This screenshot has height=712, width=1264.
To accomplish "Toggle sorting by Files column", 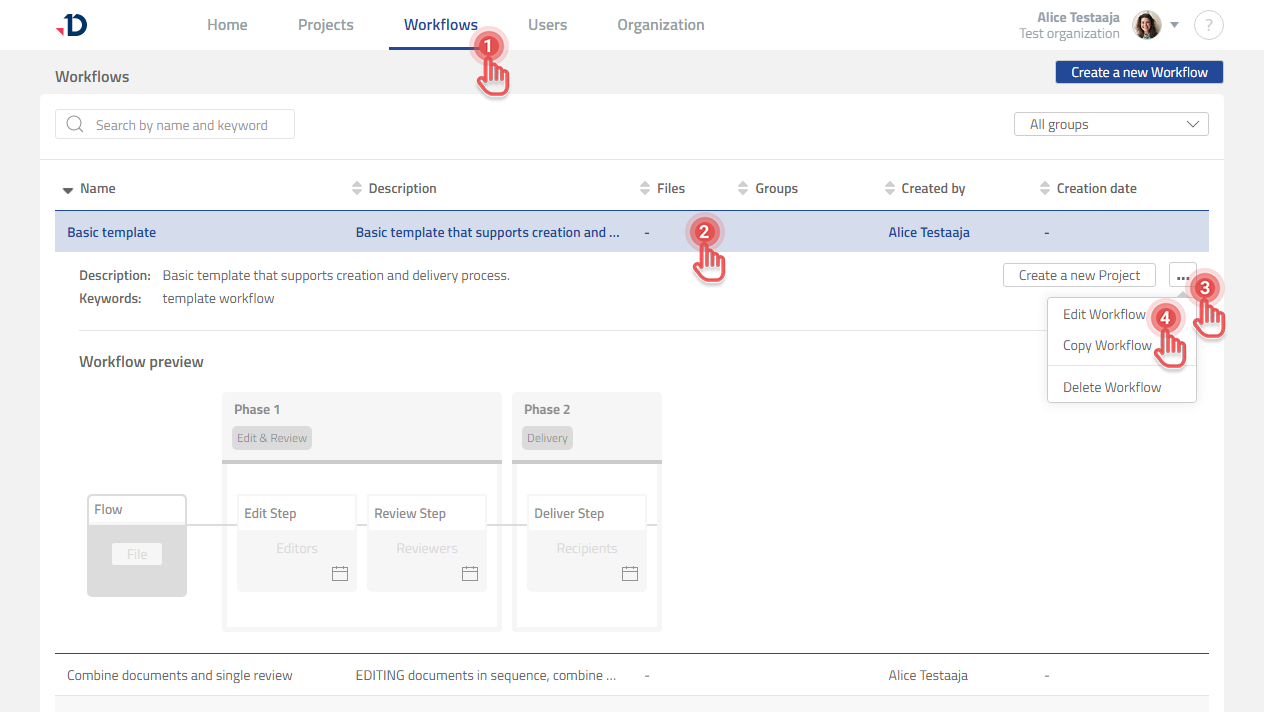I will point(645,188).
